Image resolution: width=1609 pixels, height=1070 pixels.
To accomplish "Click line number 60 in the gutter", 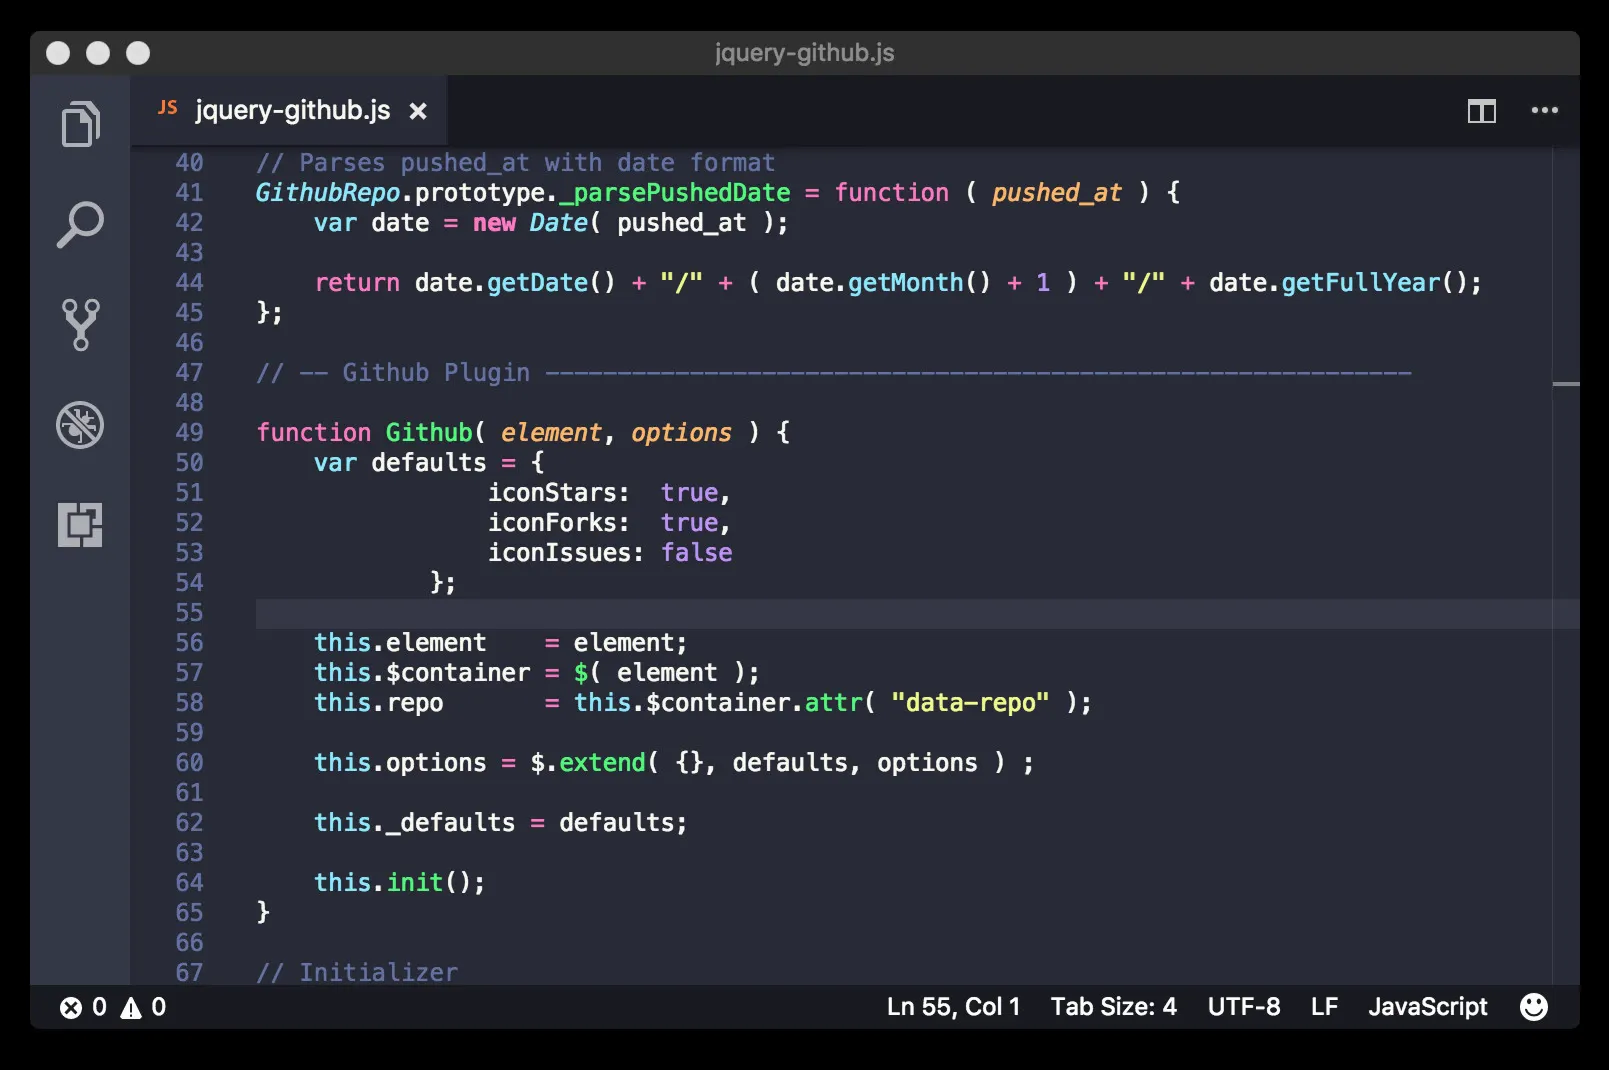I will point(189,762).
